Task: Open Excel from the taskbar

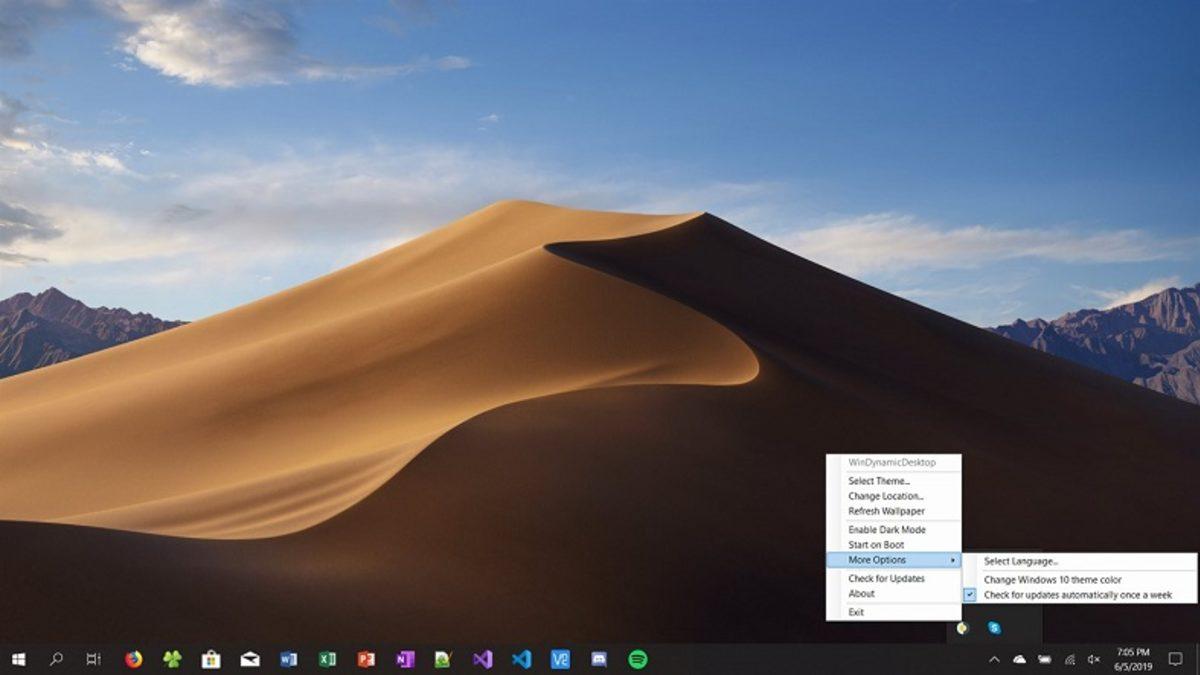Action: [x=325, y=659]
